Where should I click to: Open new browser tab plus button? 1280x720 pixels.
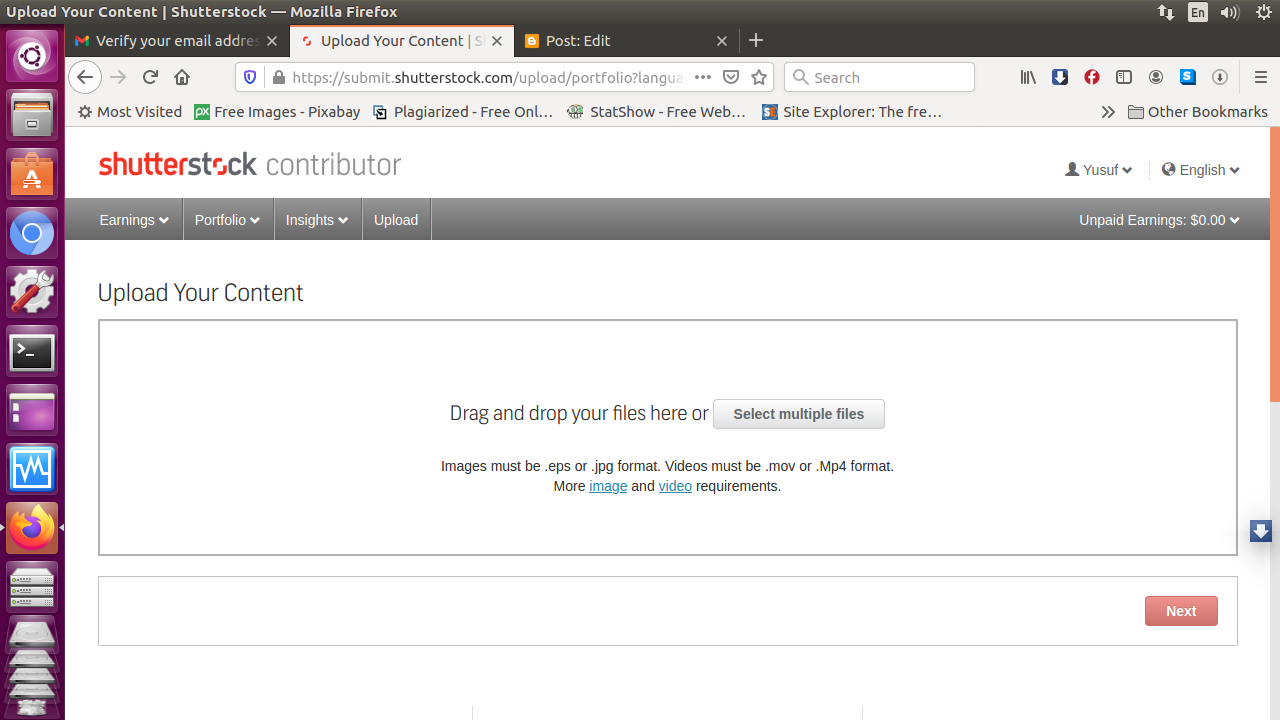point(756,40)
